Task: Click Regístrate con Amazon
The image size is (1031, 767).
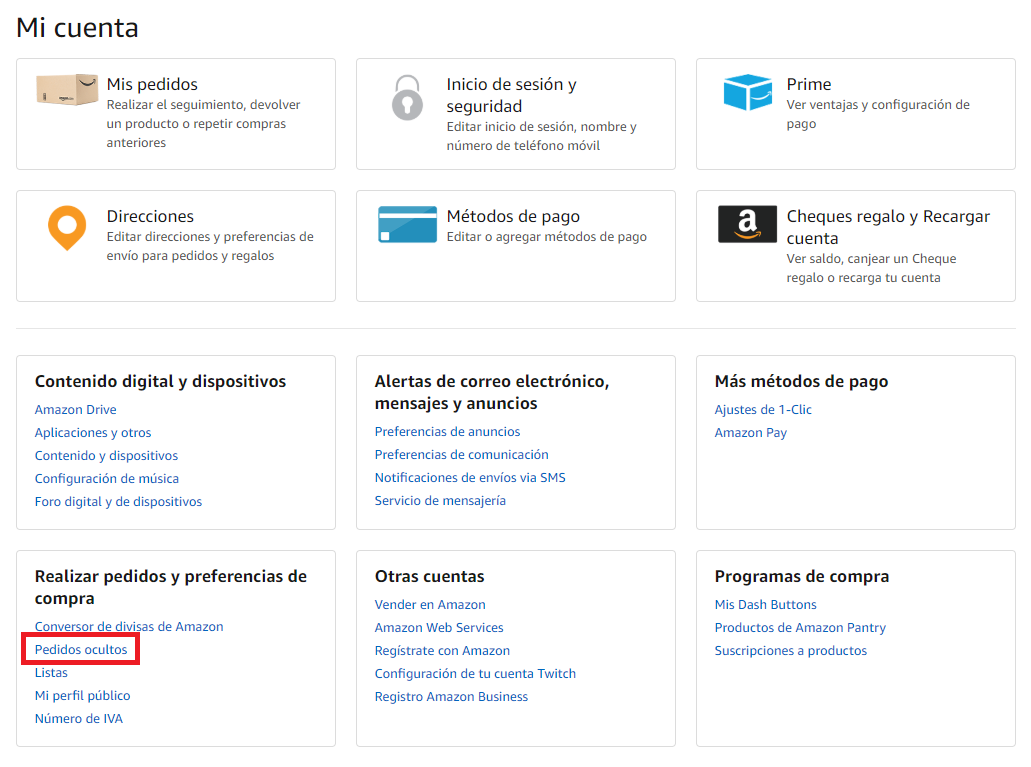Action: tap(442, 651)
